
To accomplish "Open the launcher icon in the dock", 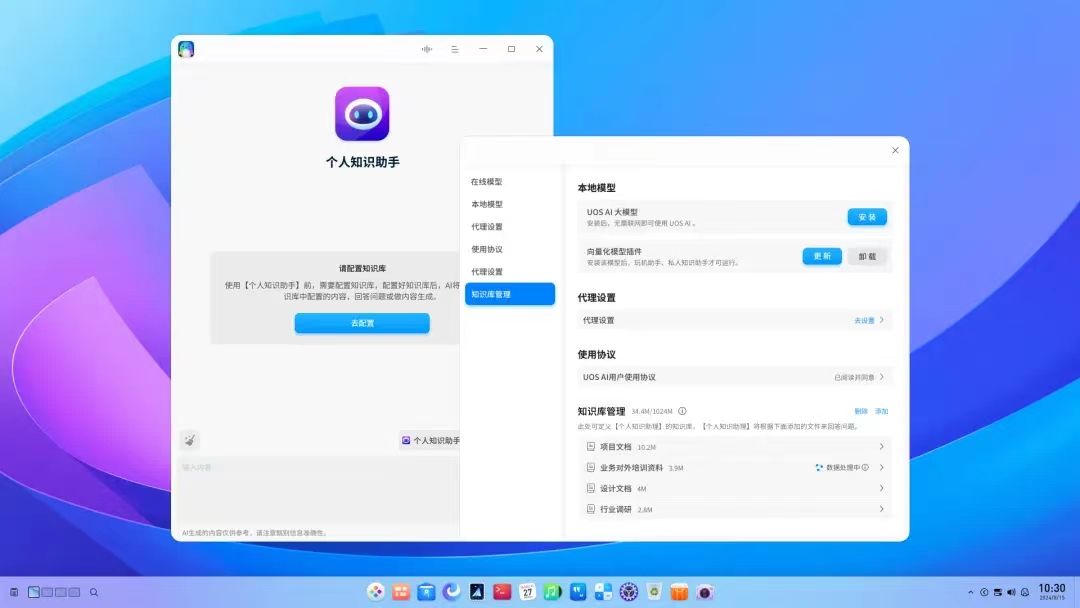I will (375, 591).
